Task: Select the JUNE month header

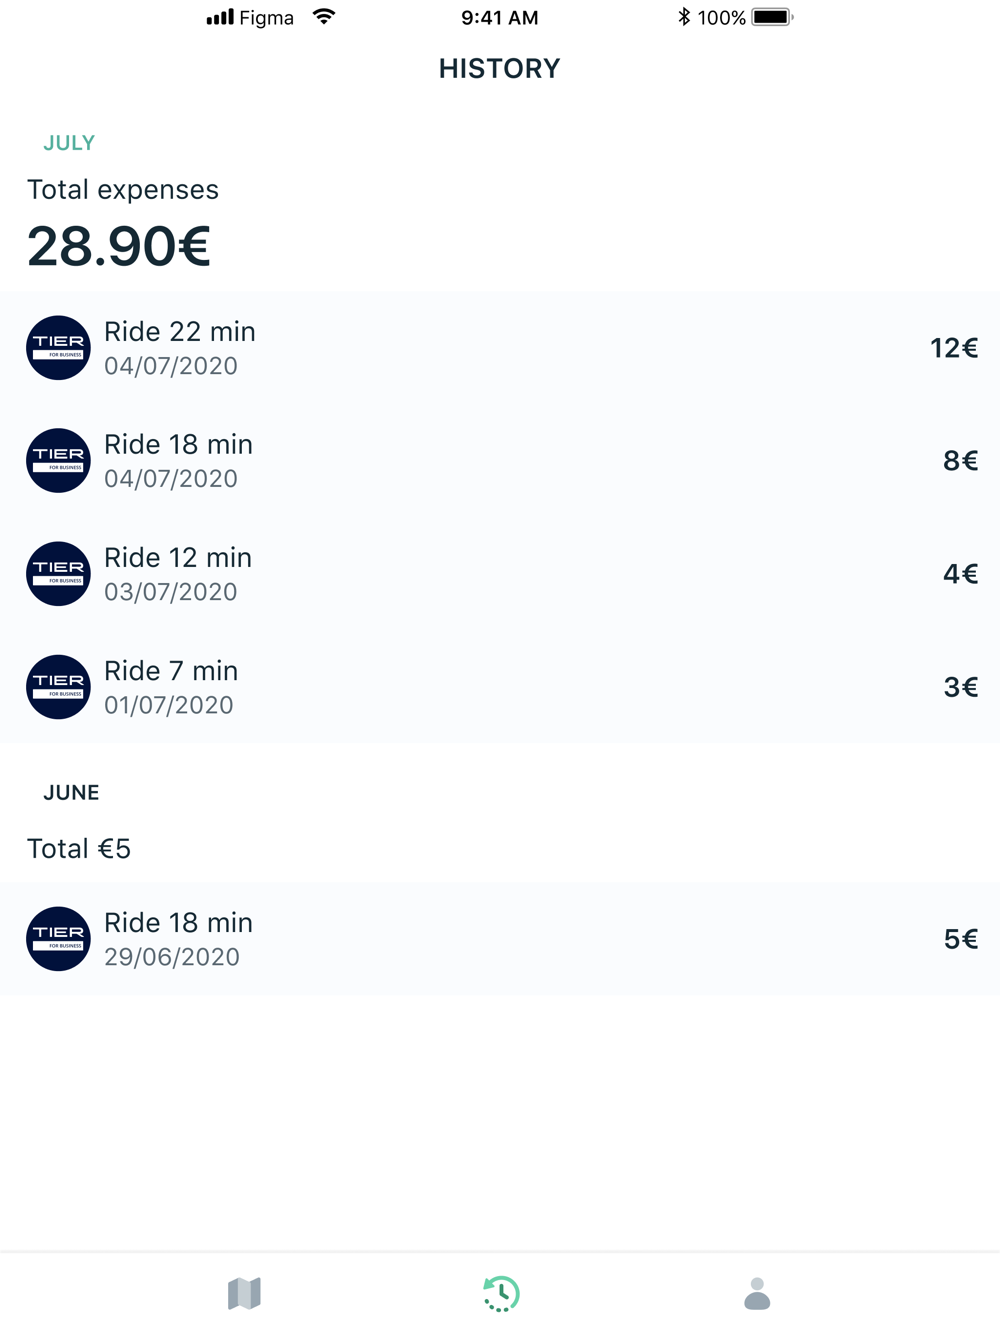Action: (x=71, y=793)
